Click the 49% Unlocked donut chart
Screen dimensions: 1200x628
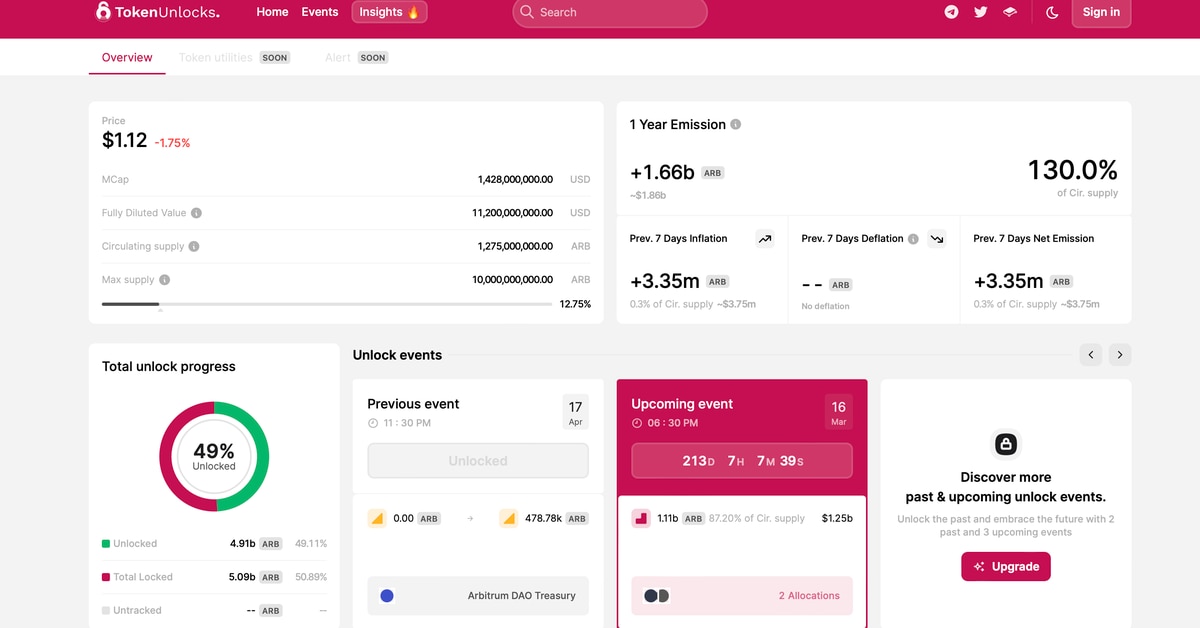click(214, 457)
